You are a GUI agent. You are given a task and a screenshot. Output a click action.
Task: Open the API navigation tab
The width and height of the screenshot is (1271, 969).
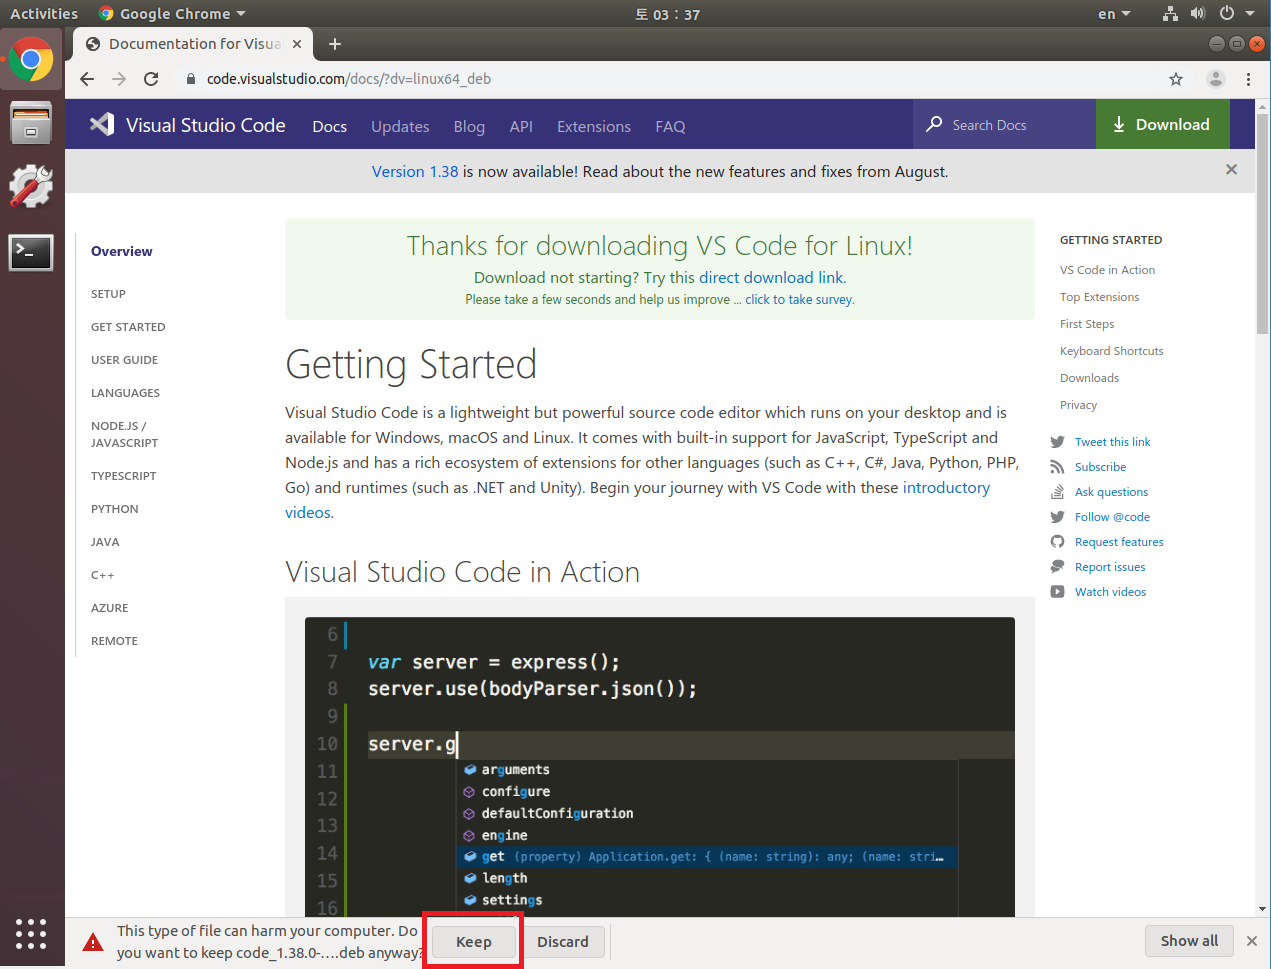tap(521, 126)
